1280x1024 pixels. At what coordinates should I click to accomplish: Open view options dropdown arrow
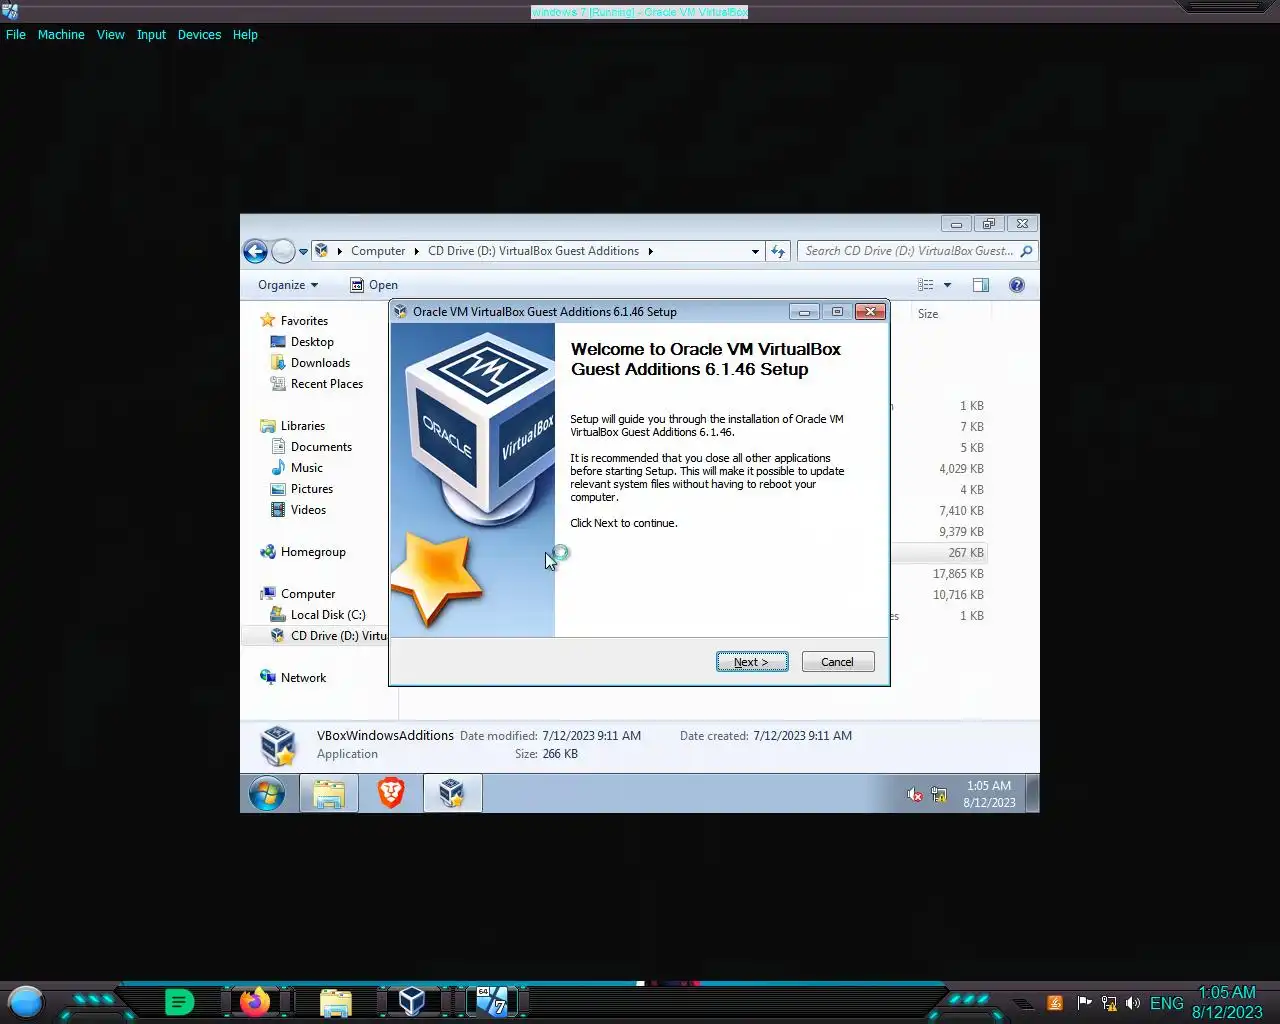pyautogui.click(x=947, y=285)
